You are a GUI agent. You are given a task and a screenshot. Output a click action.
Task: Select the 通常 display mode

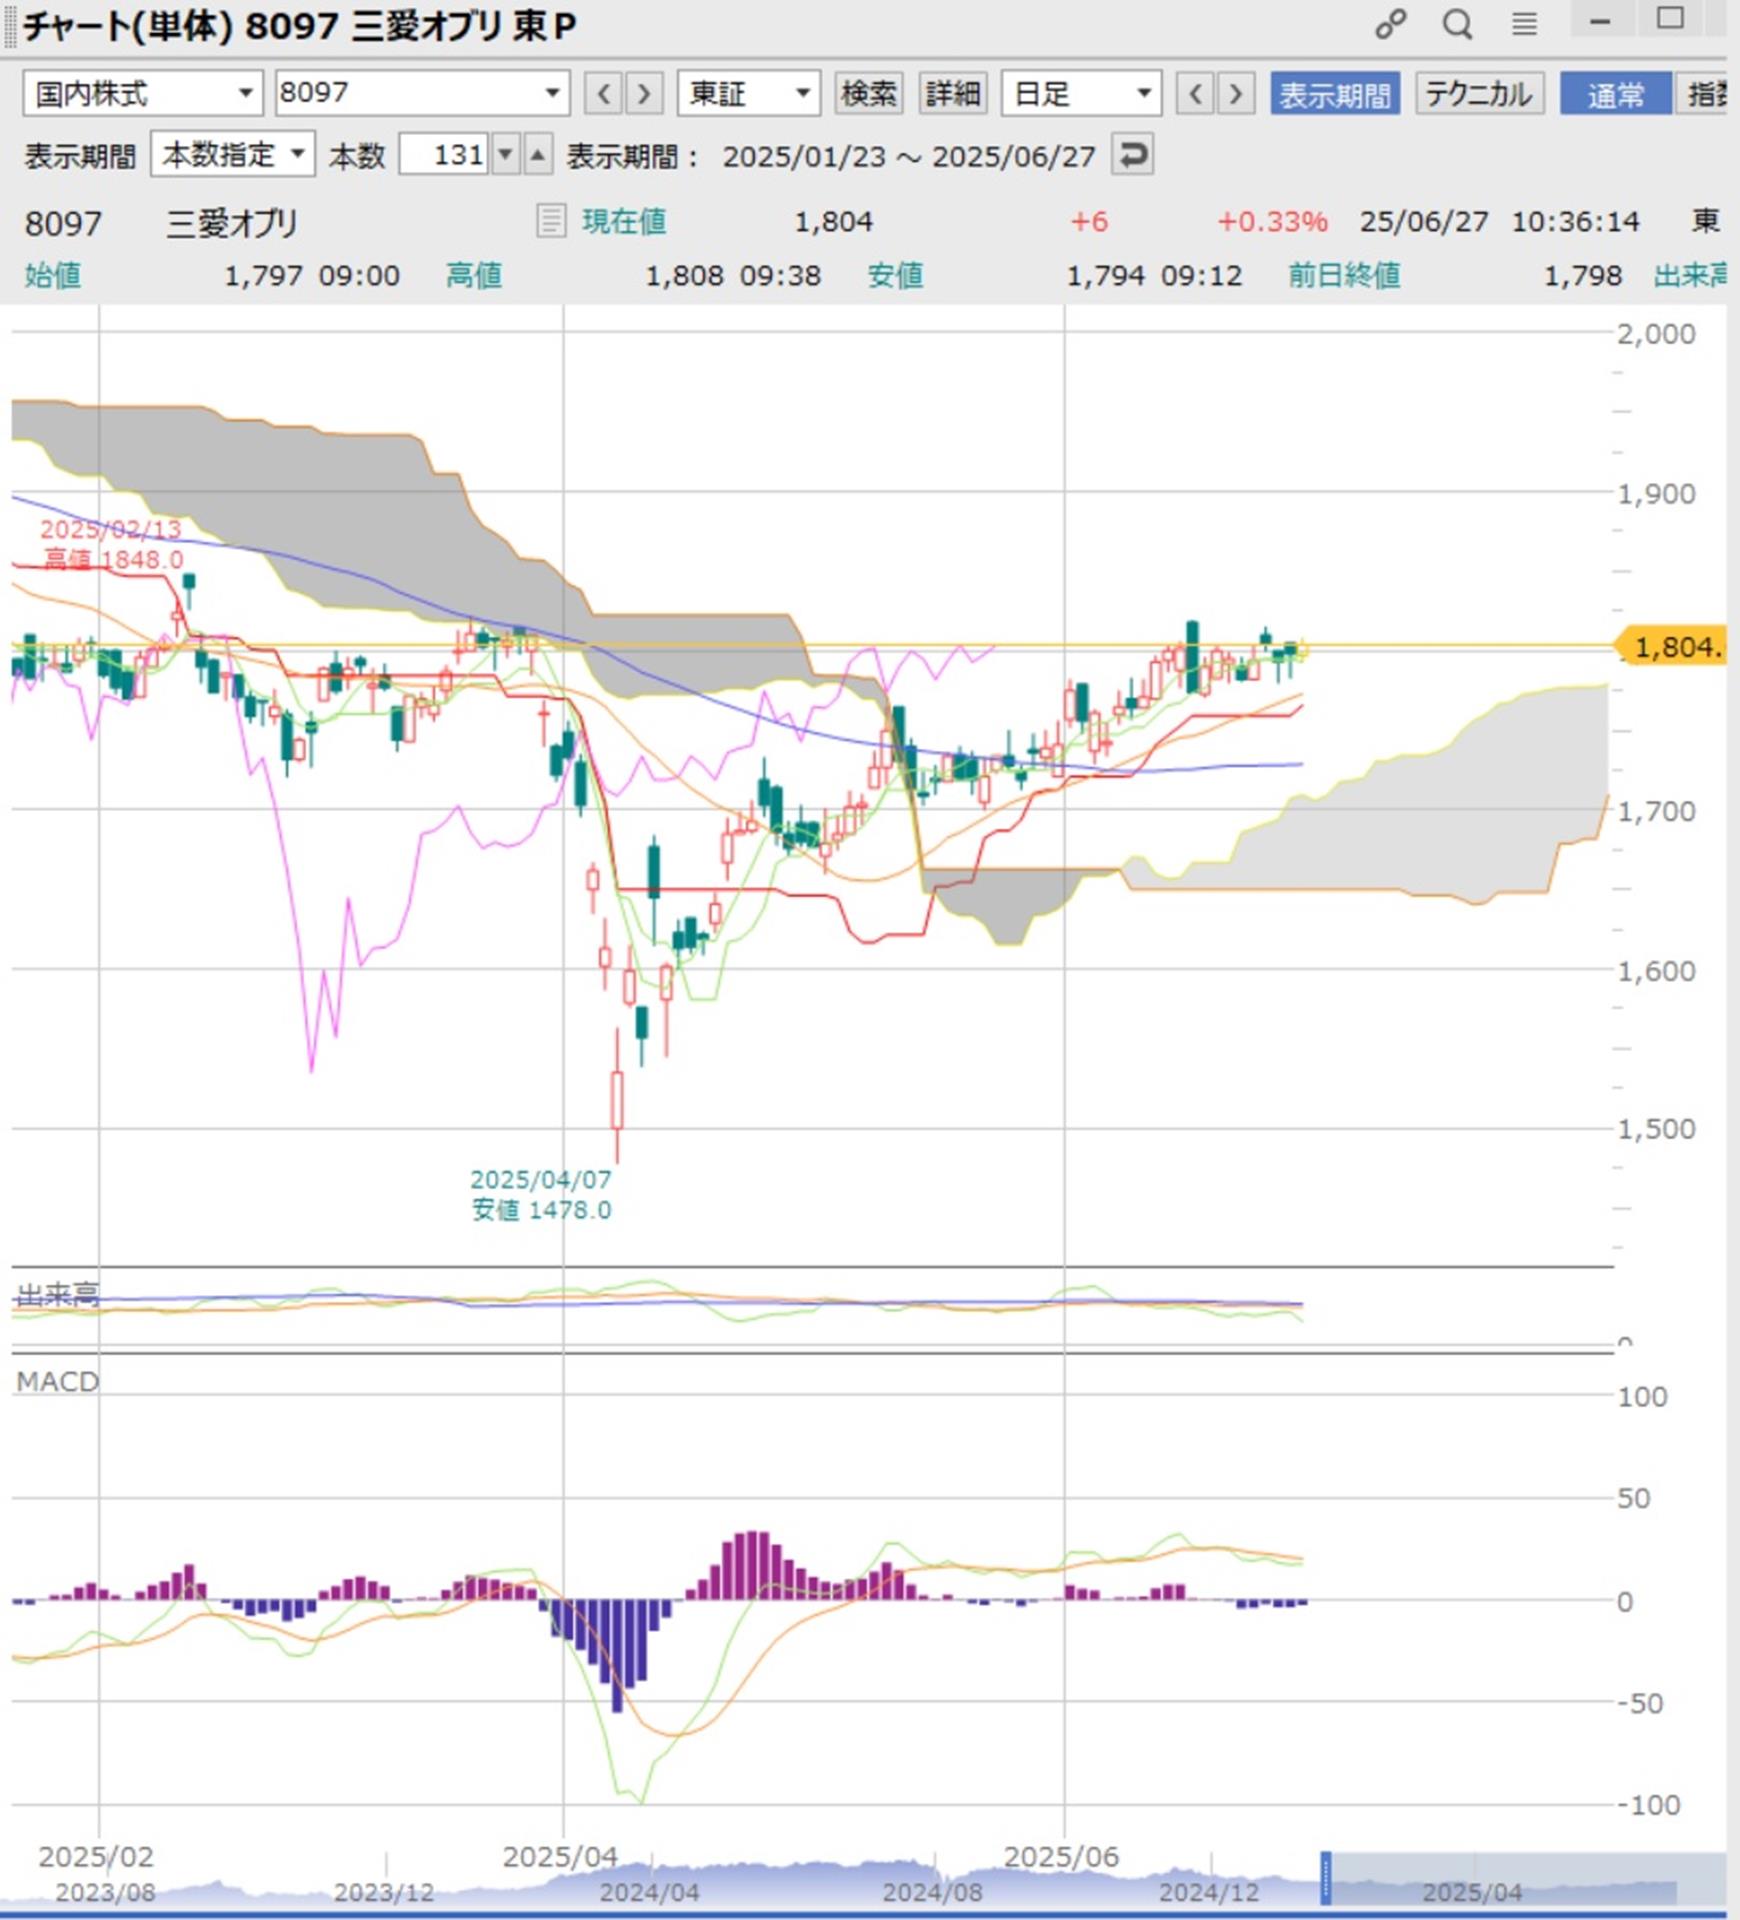[1614, 94]
